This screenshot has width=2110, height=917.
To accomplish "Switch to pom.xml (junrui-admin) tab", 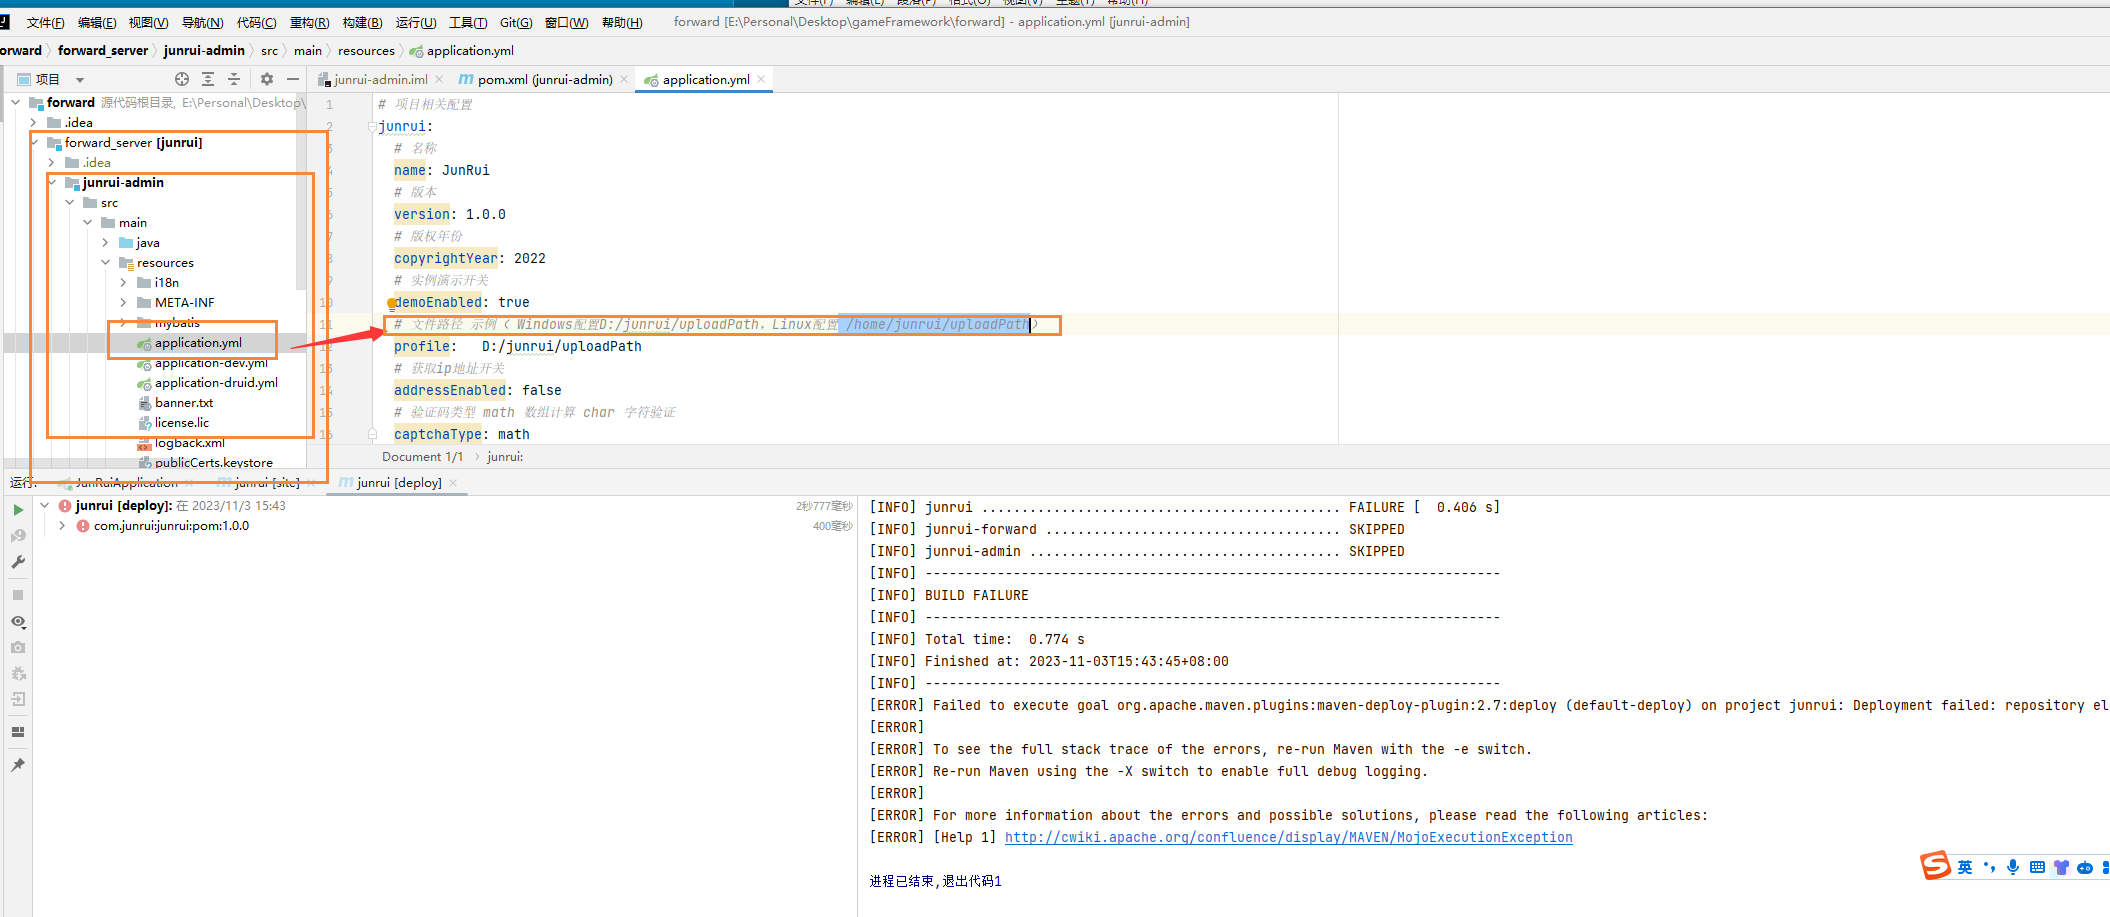I will [544, 79].
